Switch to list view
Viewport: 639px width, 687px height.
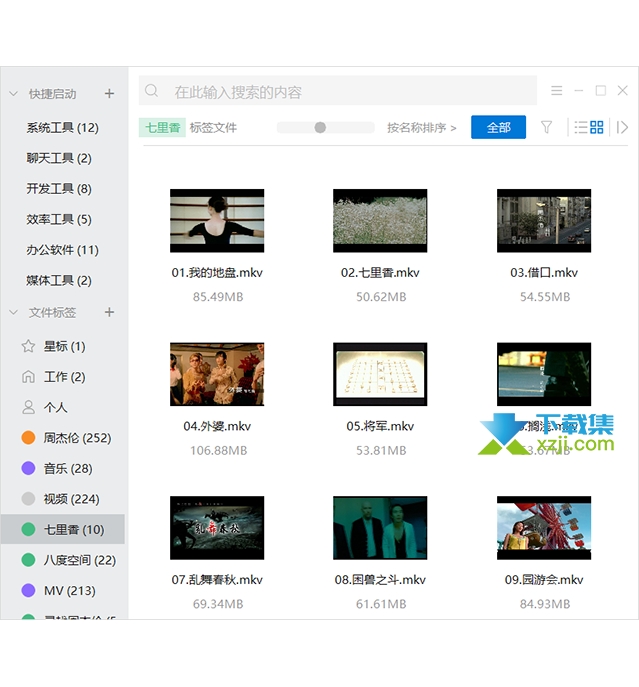tap(581, 127)
